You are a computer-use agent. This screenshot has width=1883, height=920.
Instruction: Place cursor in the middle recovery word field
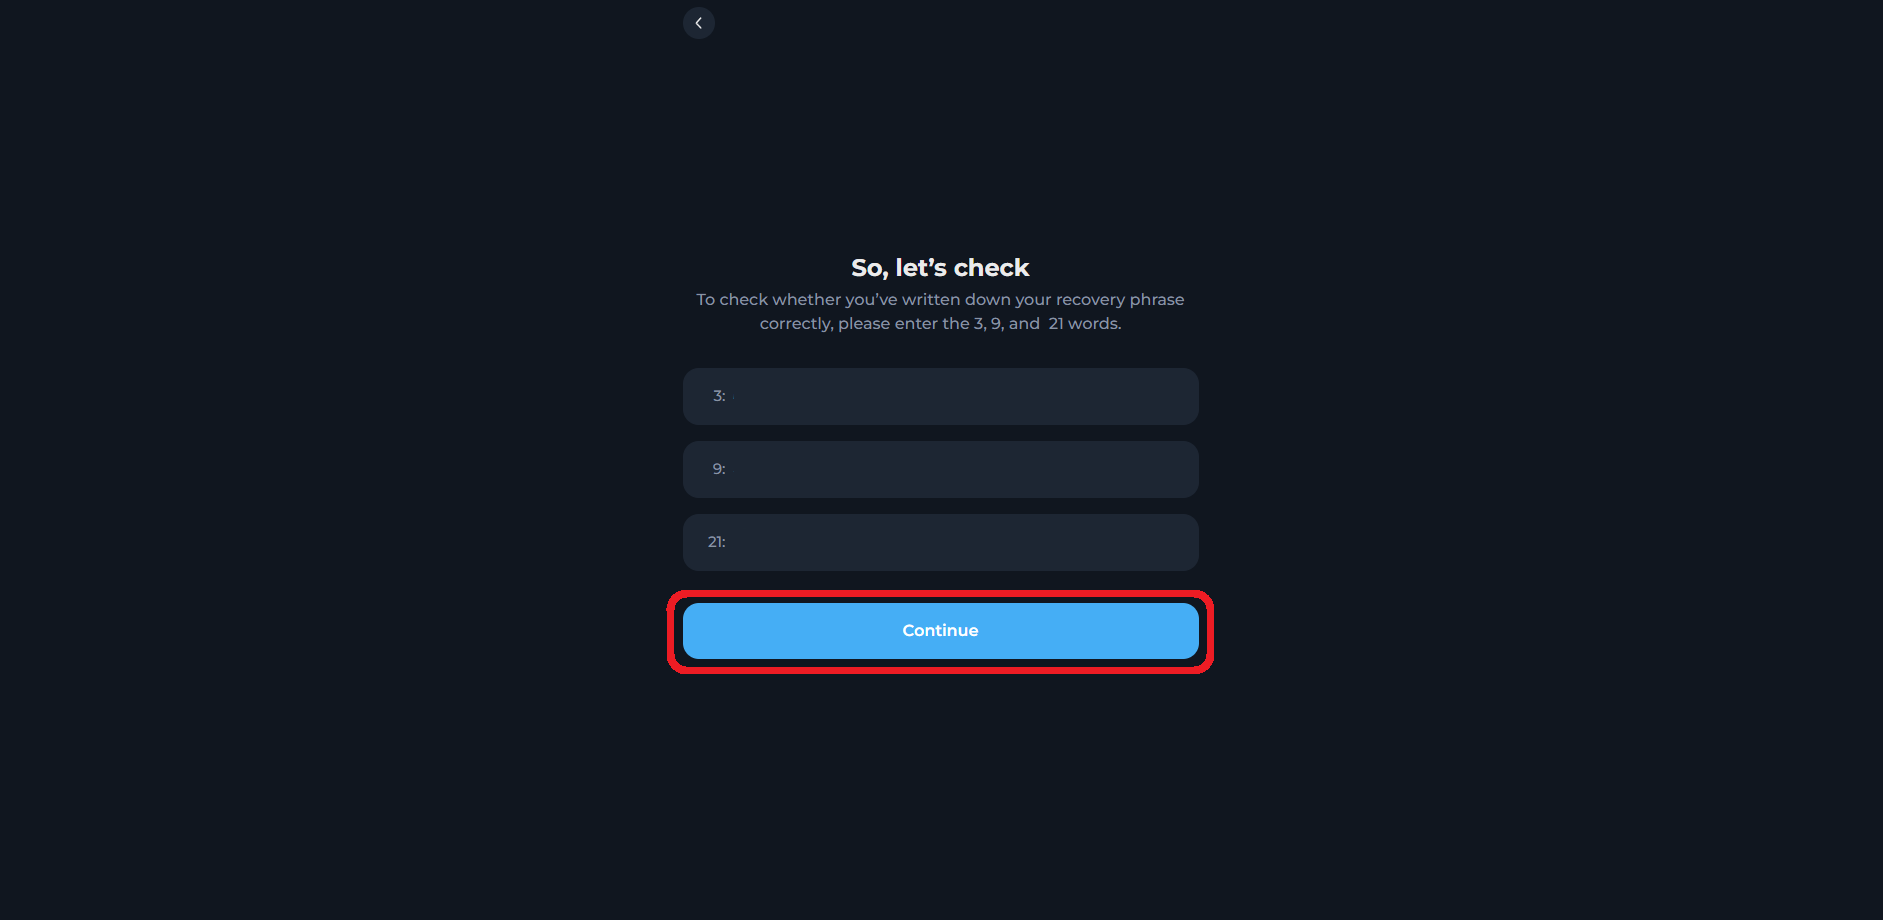(x=940, y=469)
